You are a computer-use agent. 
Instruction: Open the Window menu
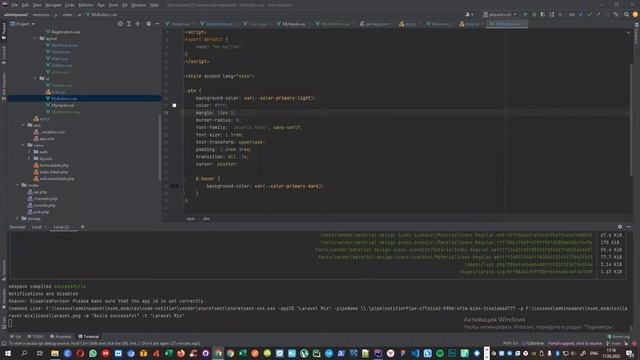pos(138,5)
